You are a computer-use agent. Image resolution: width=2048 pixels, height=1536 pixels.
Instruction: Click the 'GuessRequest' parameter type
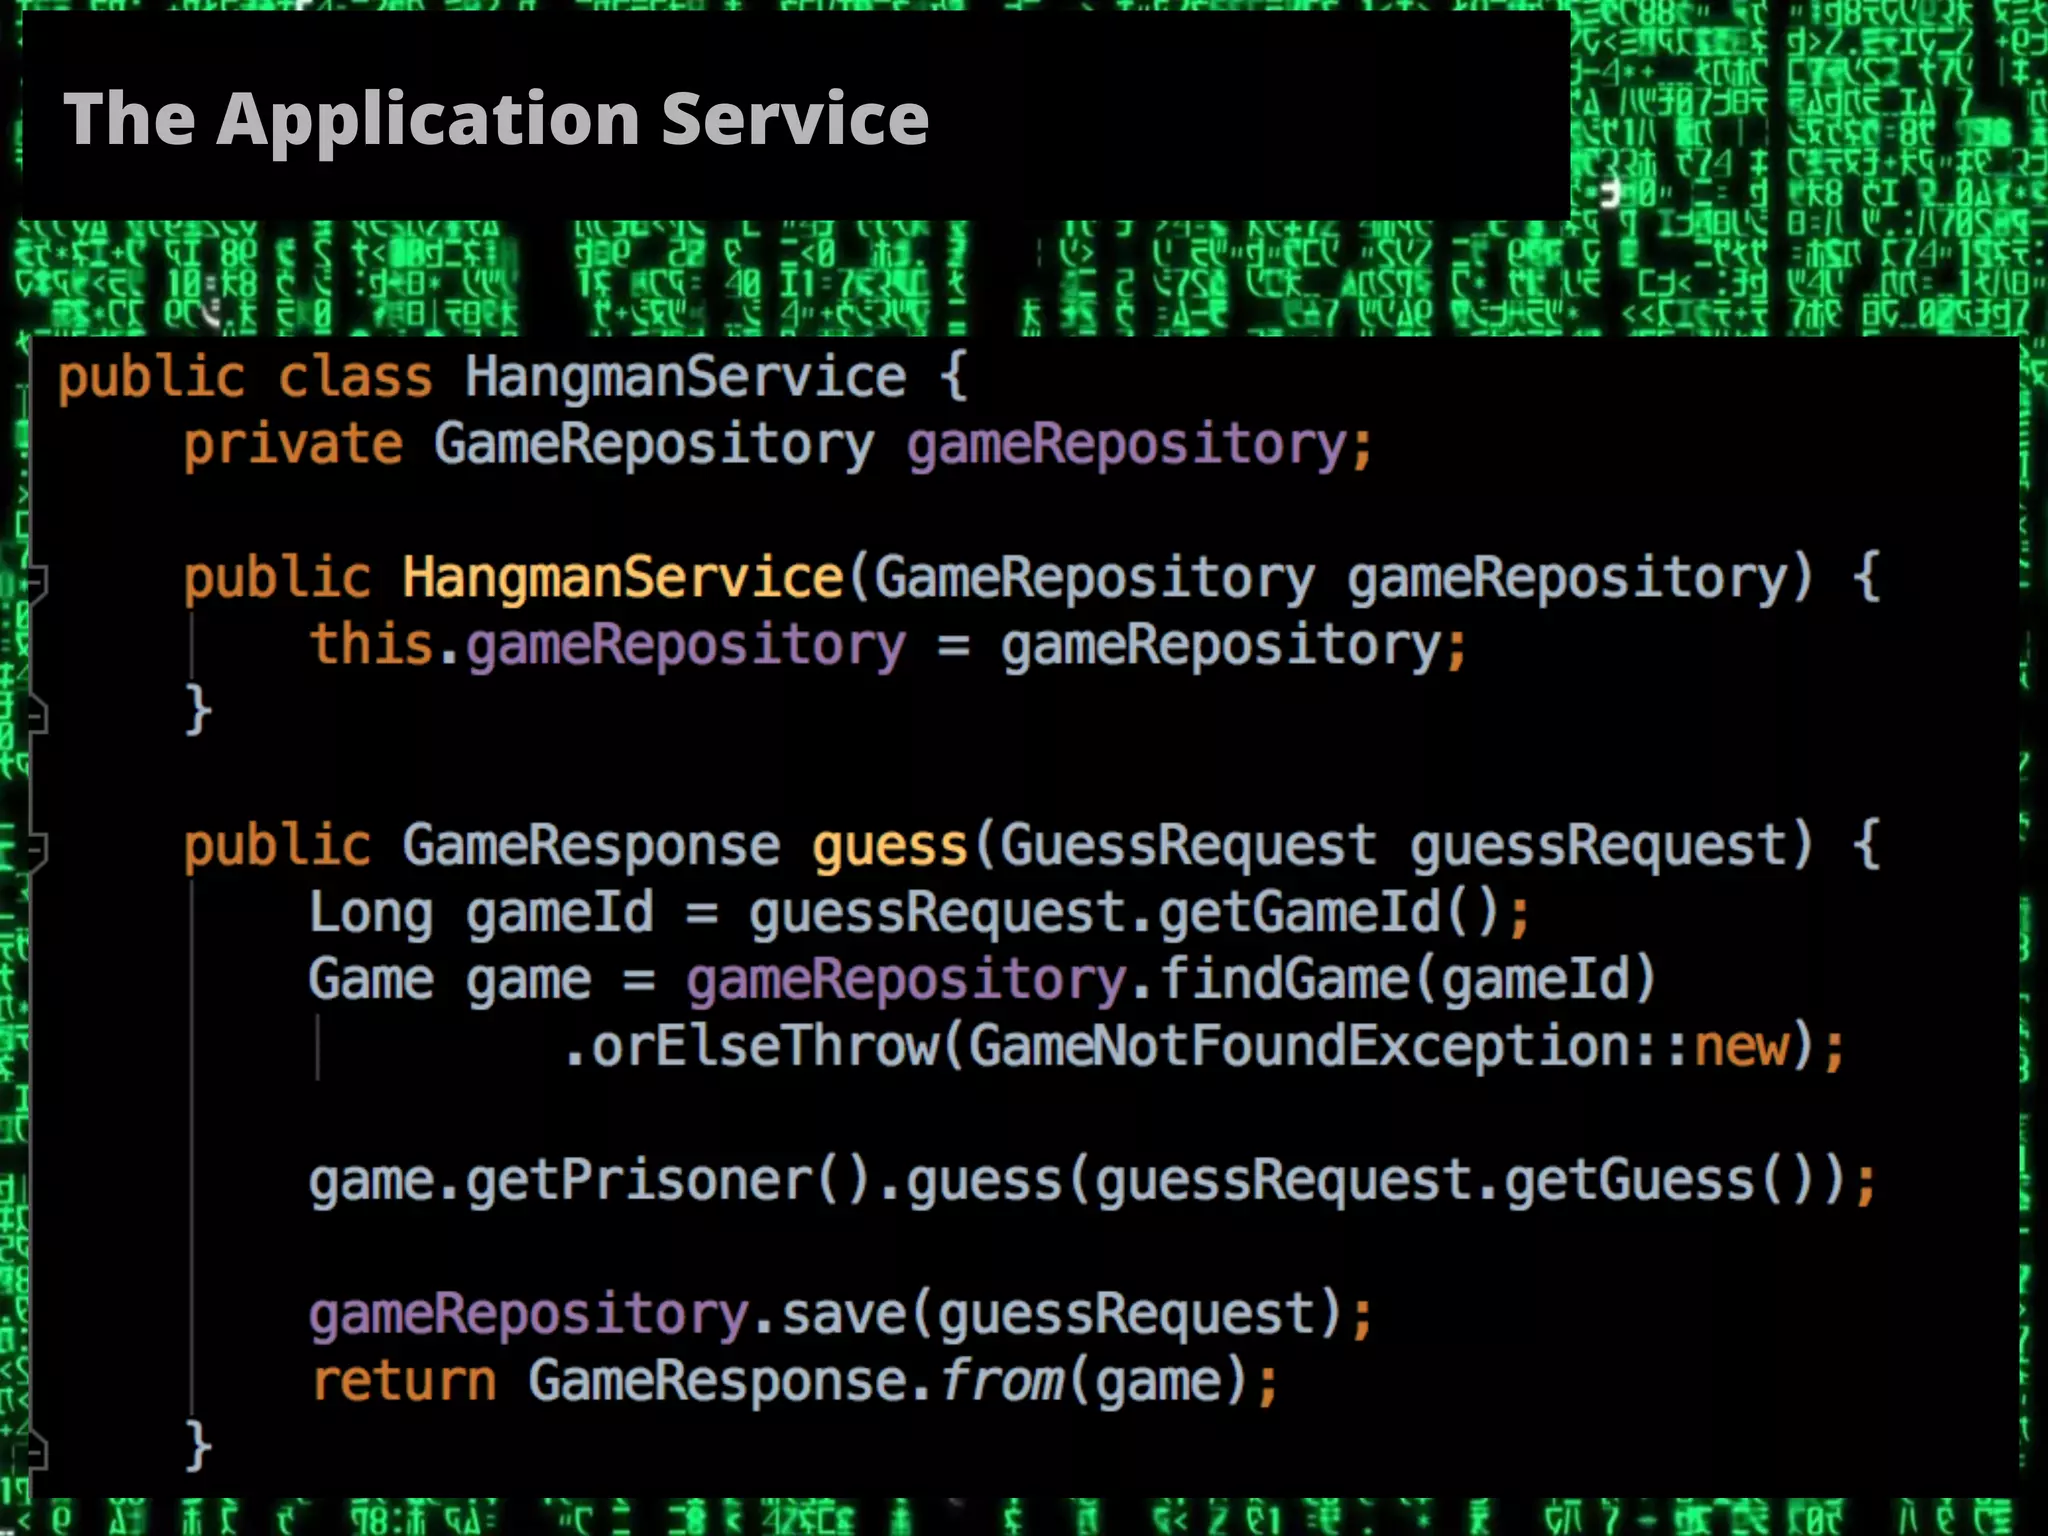click(1188, 845)
